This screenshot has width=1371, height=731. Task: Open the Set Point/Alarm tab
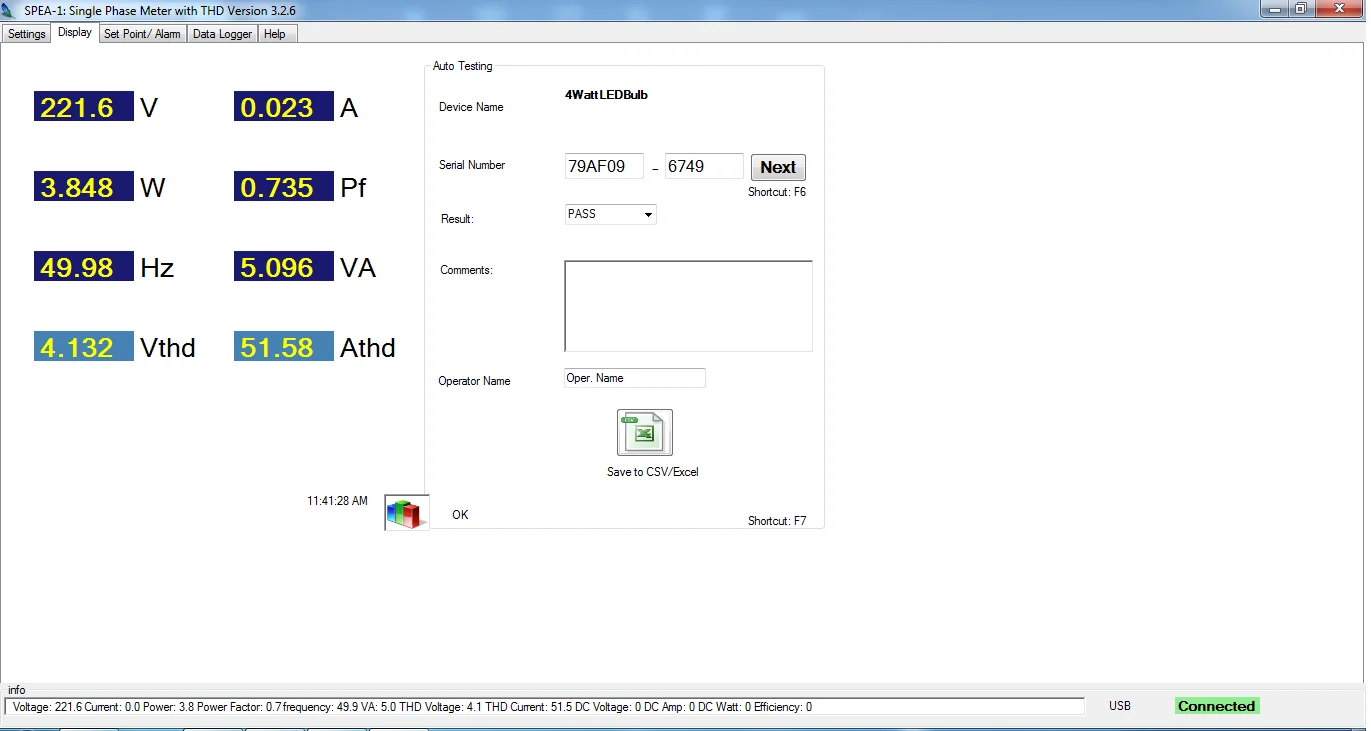(142, 33)
